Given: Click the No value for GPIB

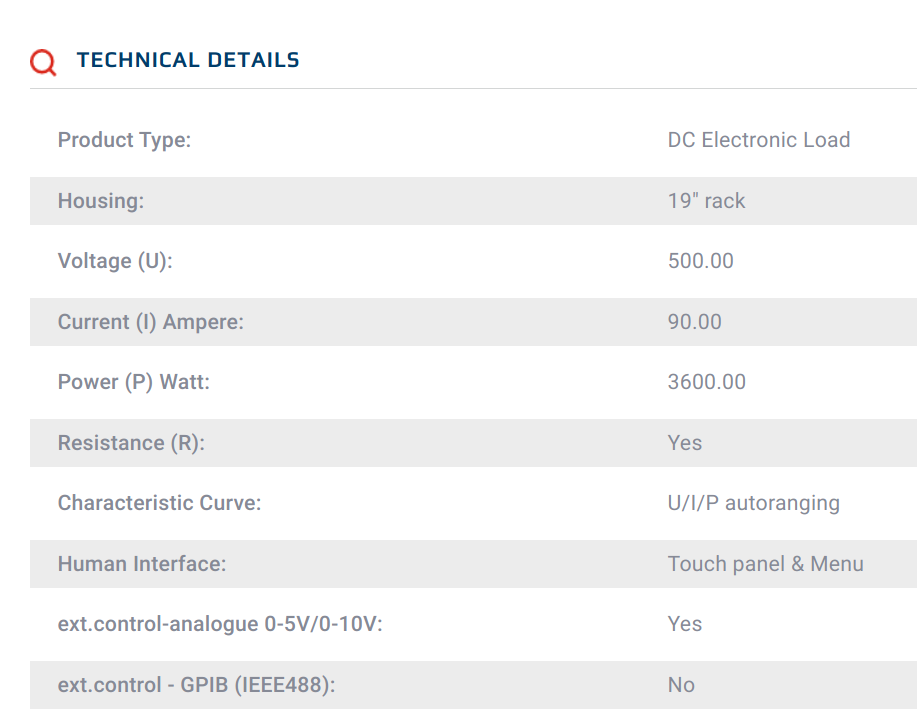Looking at the screenshot, I should [681, 685].
